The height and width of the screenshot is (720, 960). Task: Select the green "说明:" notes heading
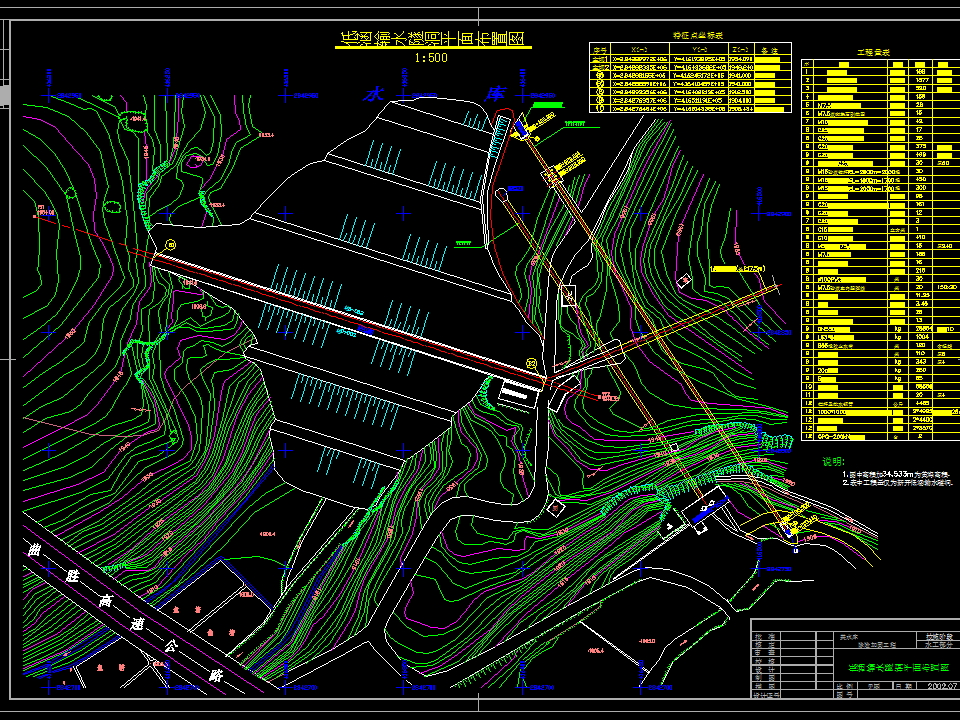(833, 462)
